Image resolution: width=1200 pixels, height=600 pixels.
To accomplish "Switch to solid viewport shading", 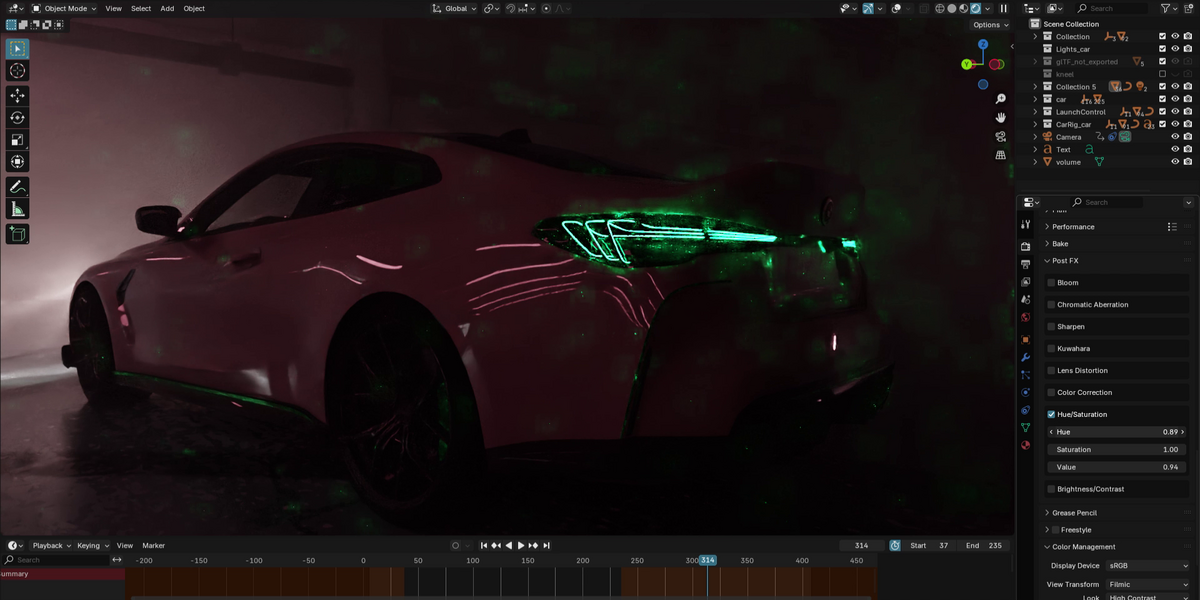I will pos(952,8).
